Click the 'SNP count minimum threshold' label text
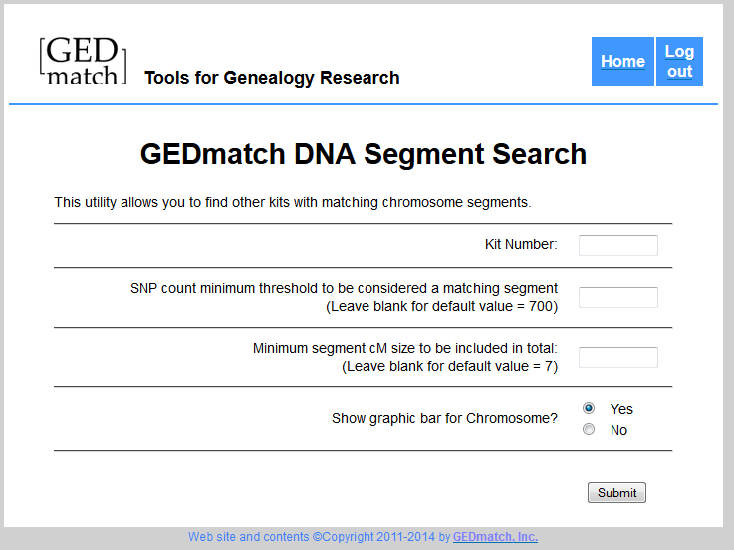This screenshot has height=550, width=734. pyautogui.click(x=344, y=288)
